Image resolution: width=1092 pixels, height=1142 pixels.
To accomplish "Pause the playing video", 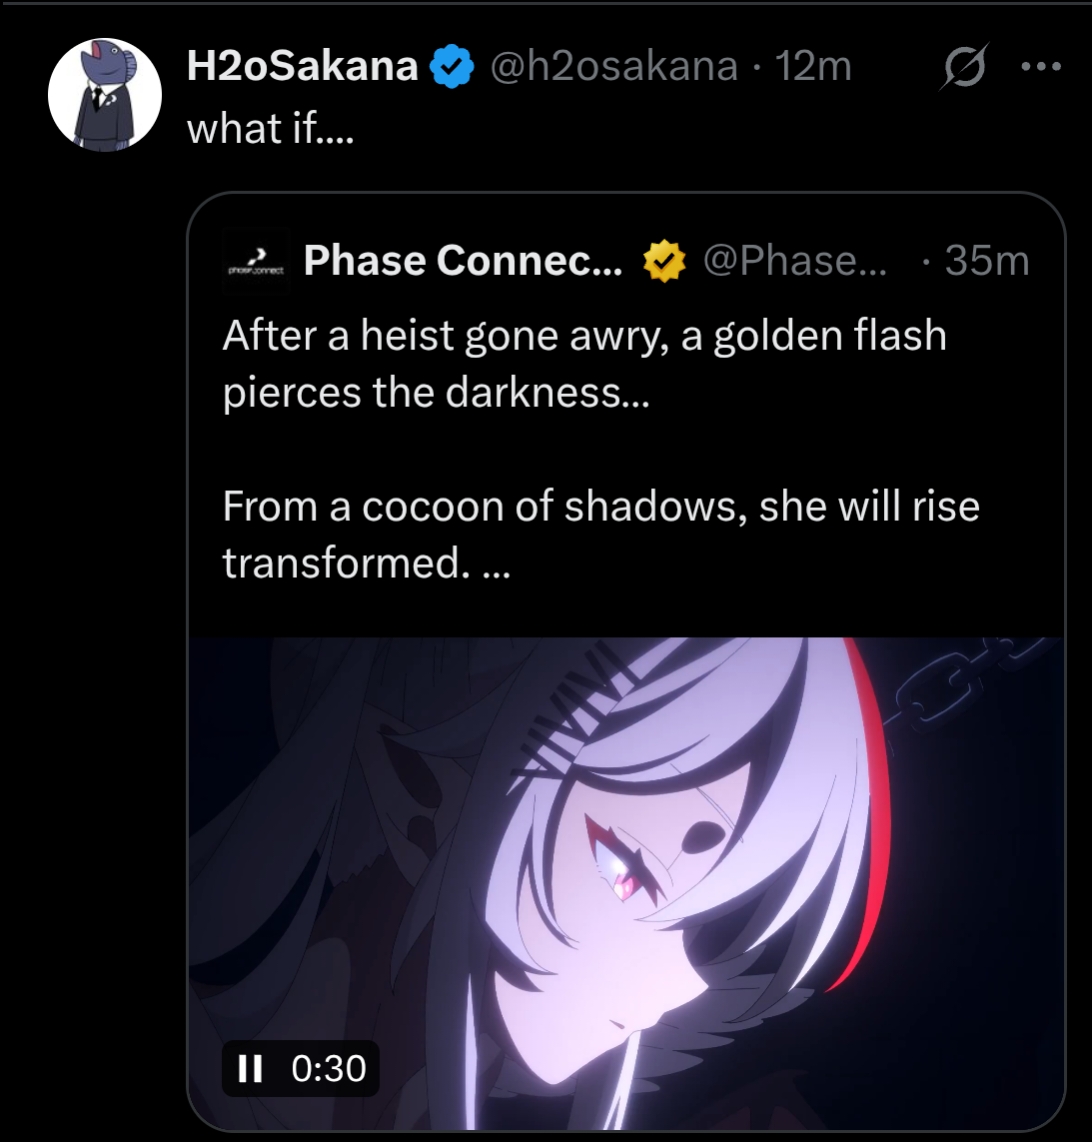I will tap(251, 1068).
